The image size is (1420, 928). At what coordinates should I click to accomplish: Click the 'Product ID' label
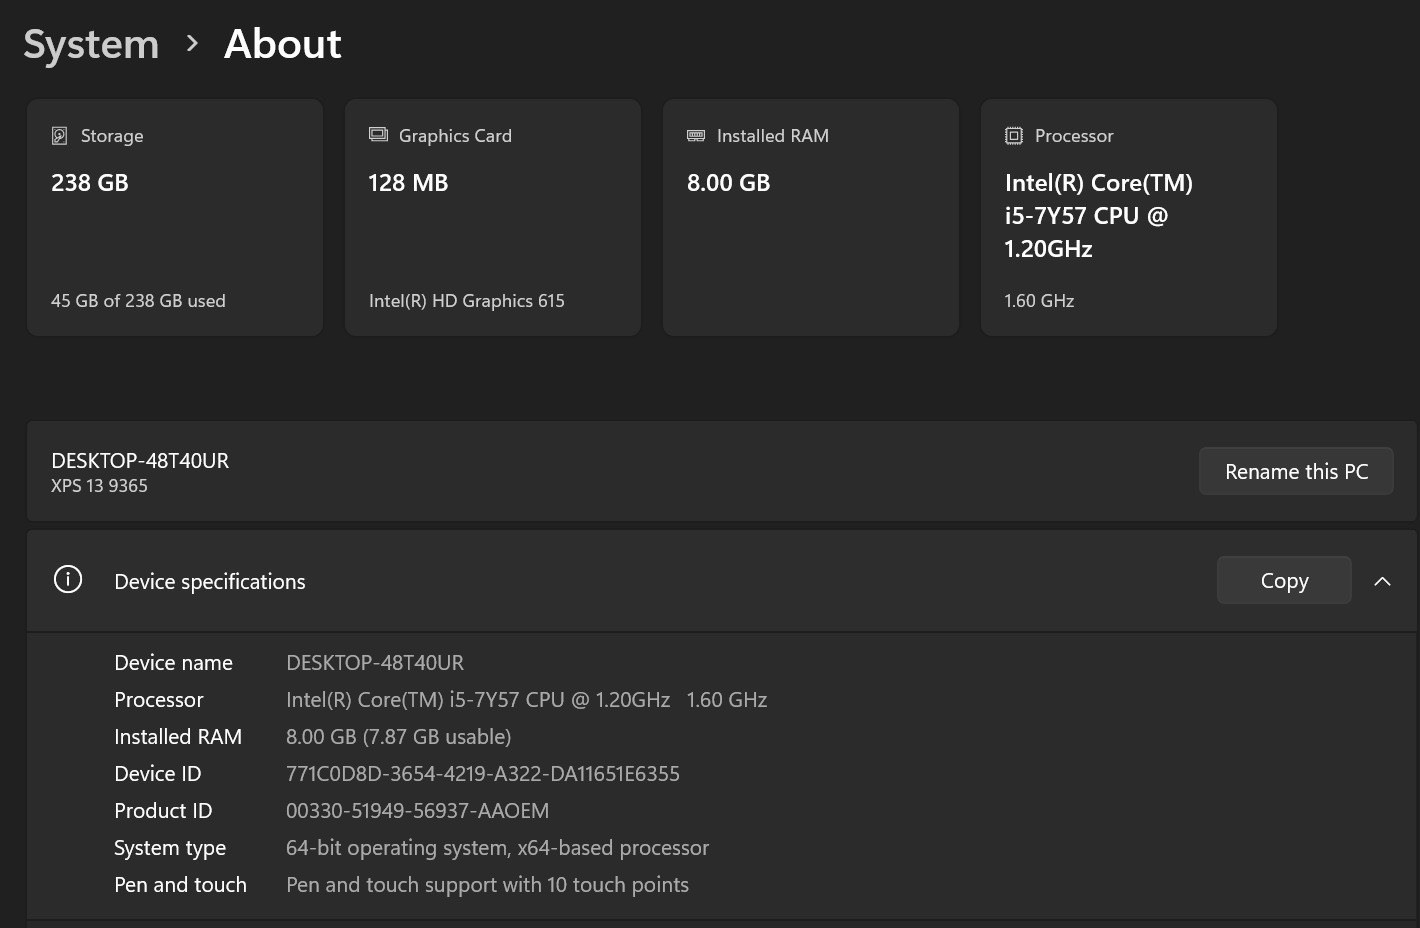point(163,811)
